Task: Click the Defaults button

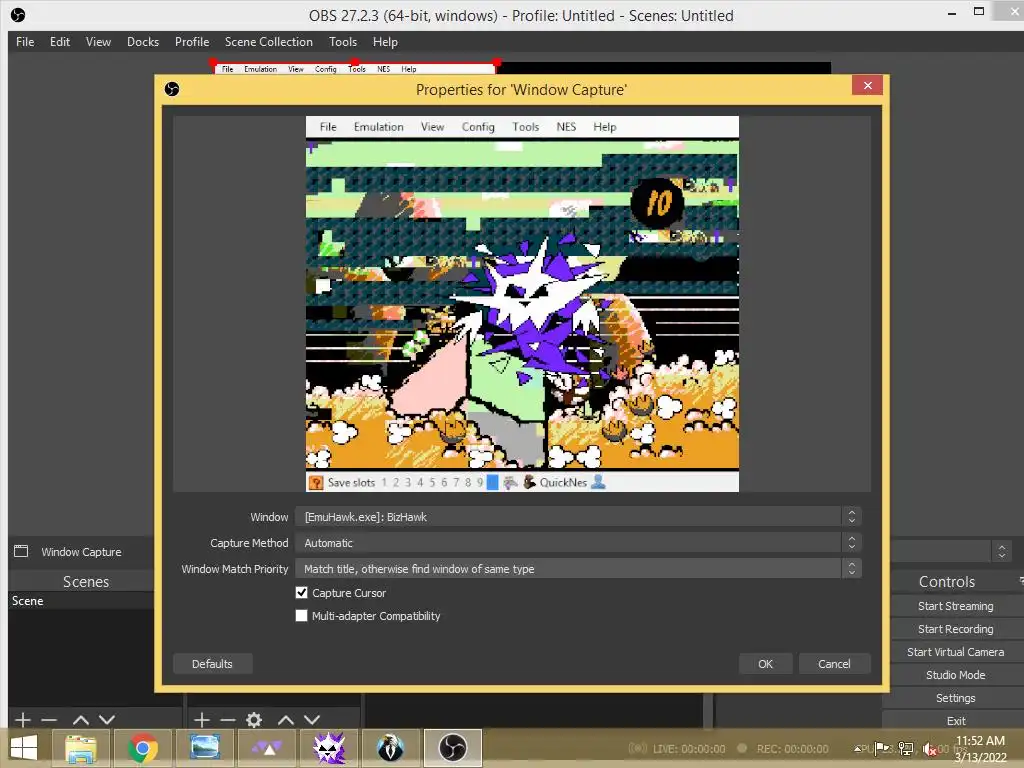Action: 212,664
